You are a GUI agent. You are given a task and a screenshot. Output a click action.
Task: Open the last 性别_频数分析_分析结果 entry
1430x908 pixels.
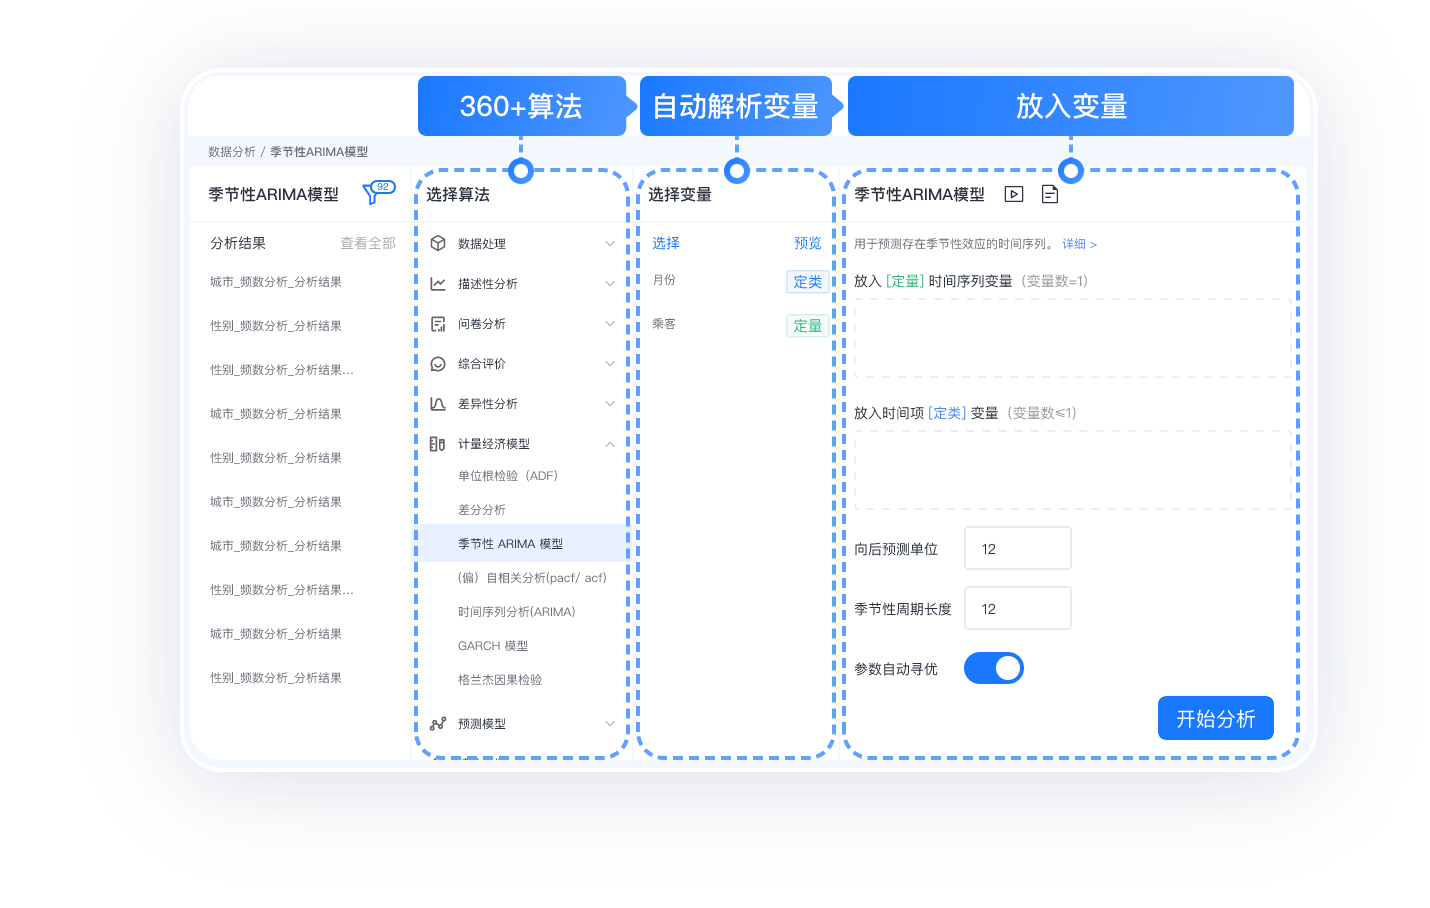coord(276,678)
